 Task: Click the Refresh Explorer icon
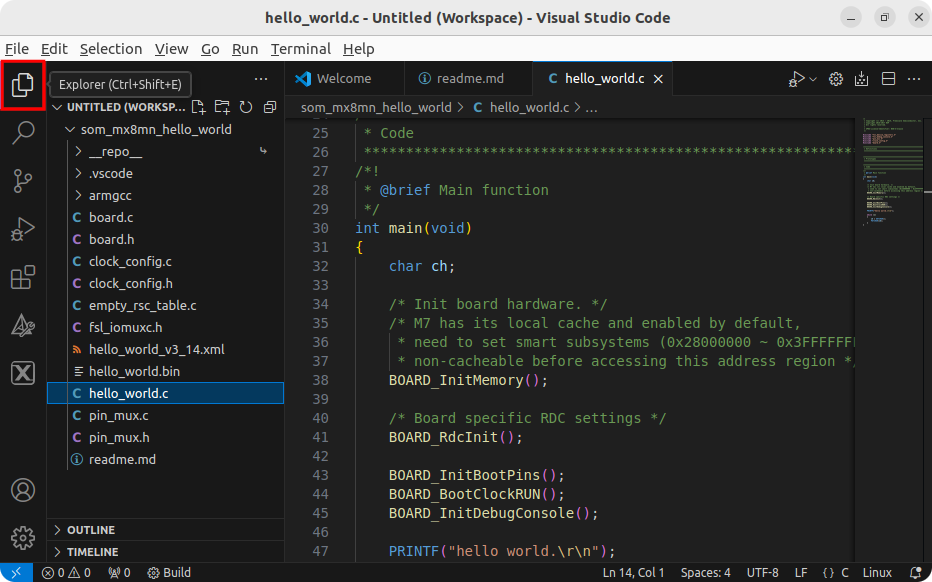click(246, 107)
